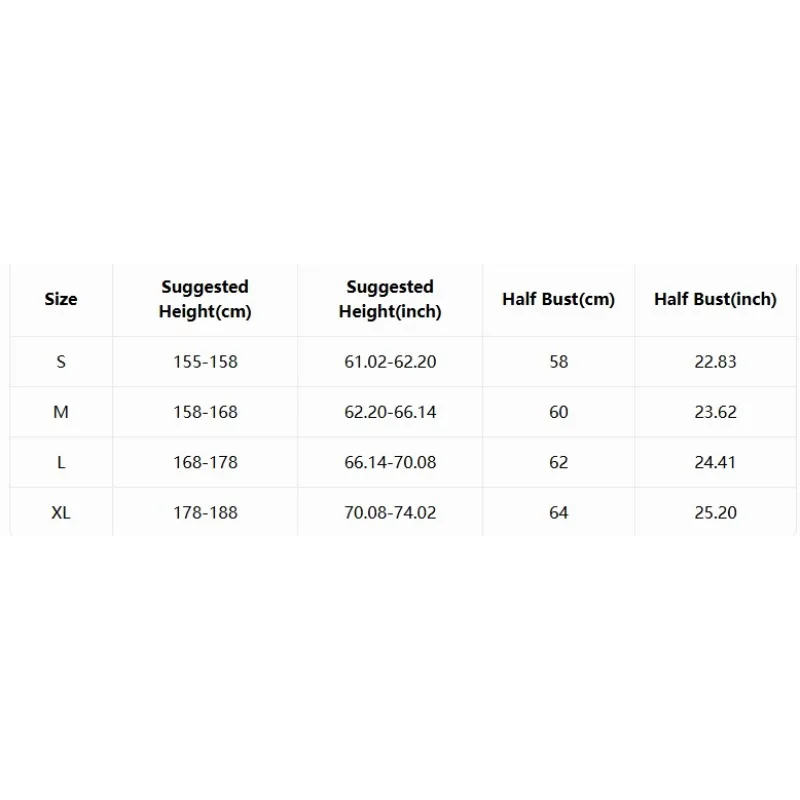Select the Suggested Height(inch) header
This screenshot has width=800, height=800.
click(x=390, y=299)
